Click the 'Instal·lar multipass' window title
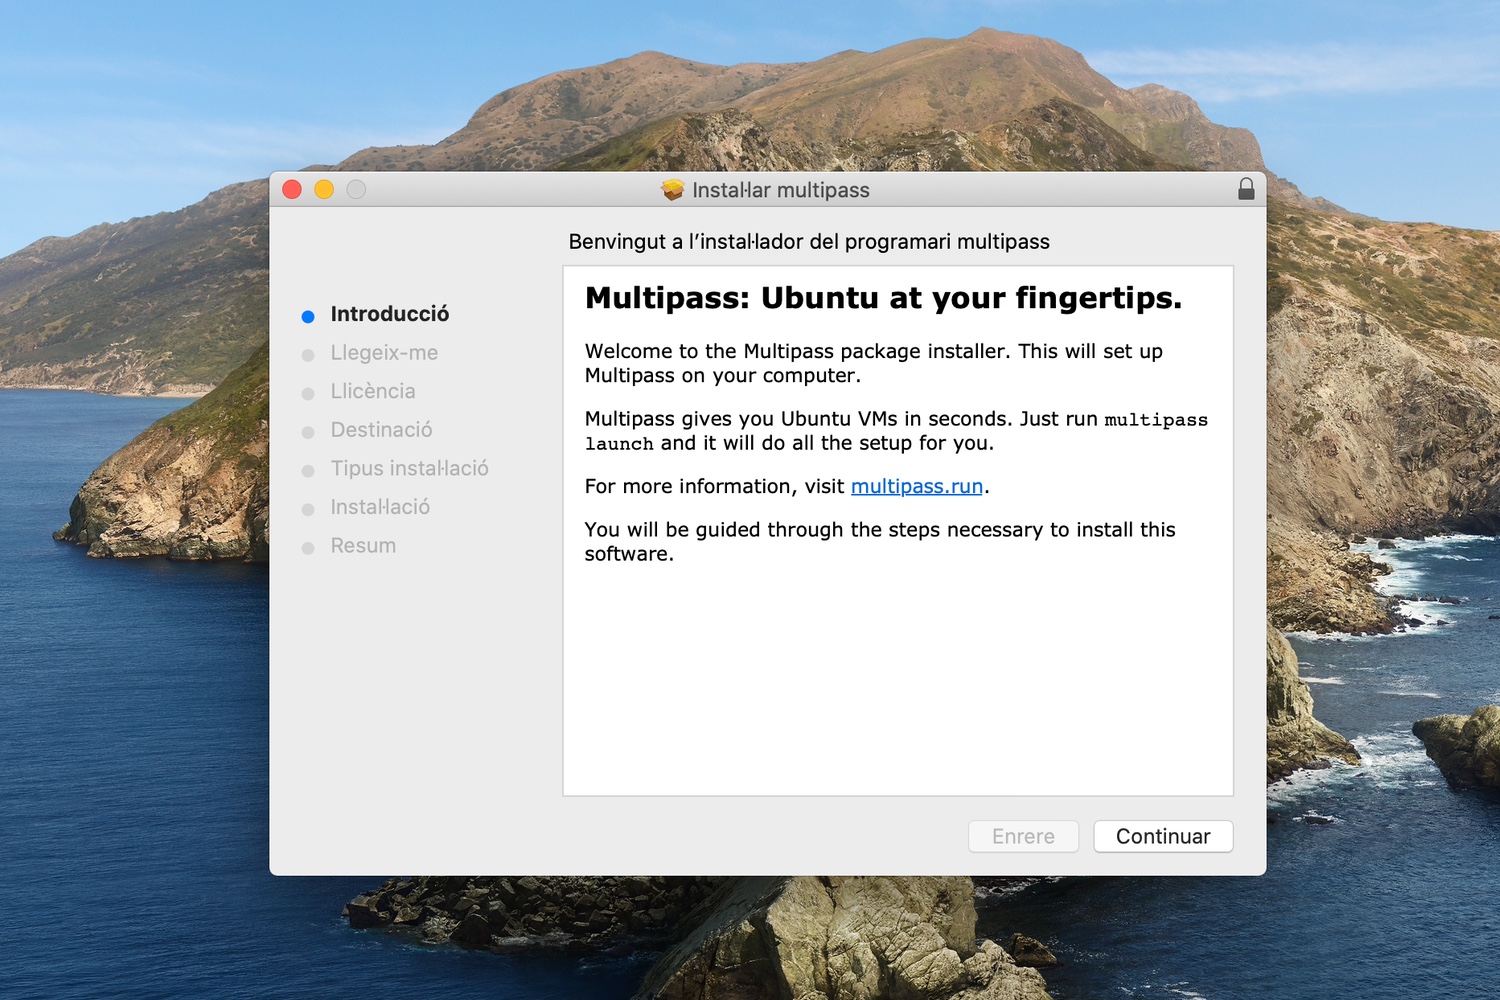The width and height of the screenshot is (1500, 1000). click(x=781, y=190)
